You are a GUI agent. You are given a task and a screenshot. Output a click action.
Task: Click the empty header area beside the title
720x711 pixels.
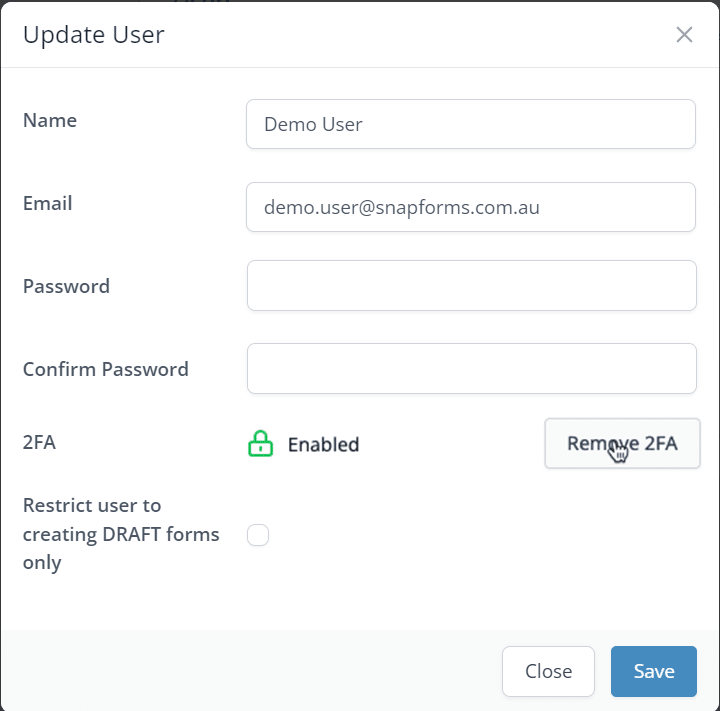click(420, 35)
